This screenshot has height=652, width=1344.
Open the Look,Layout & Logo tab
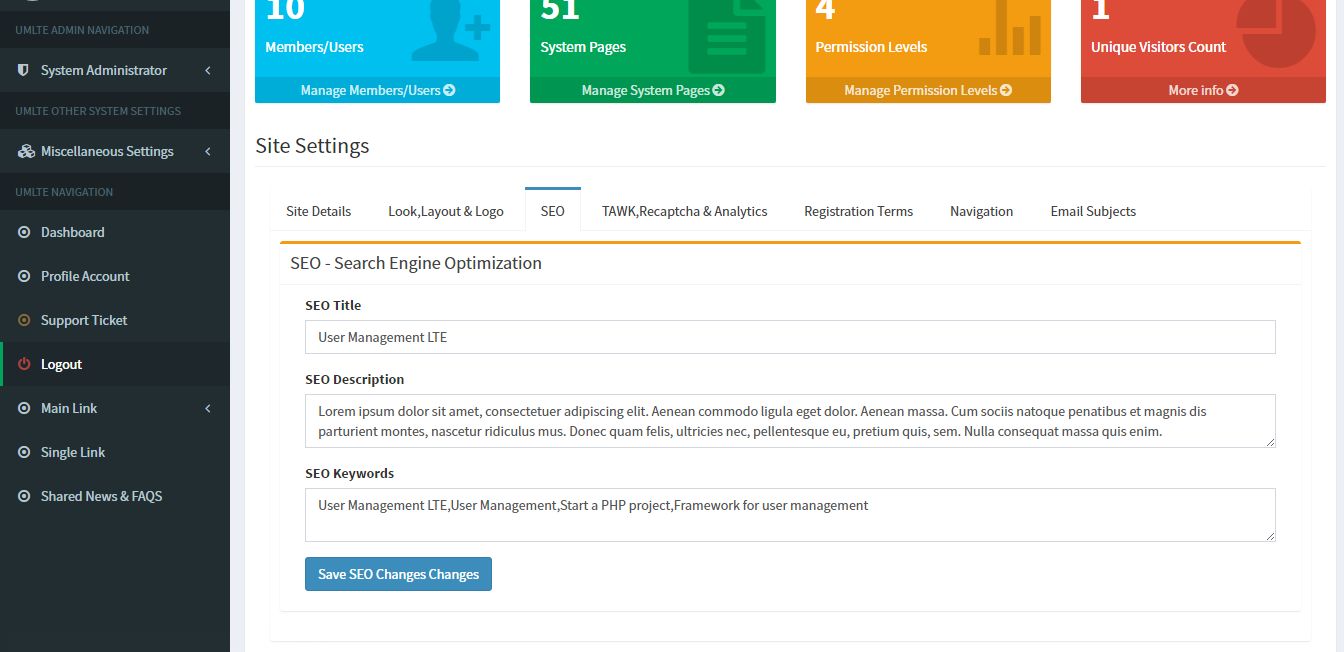pyautogui.click(x=445, y=211)
